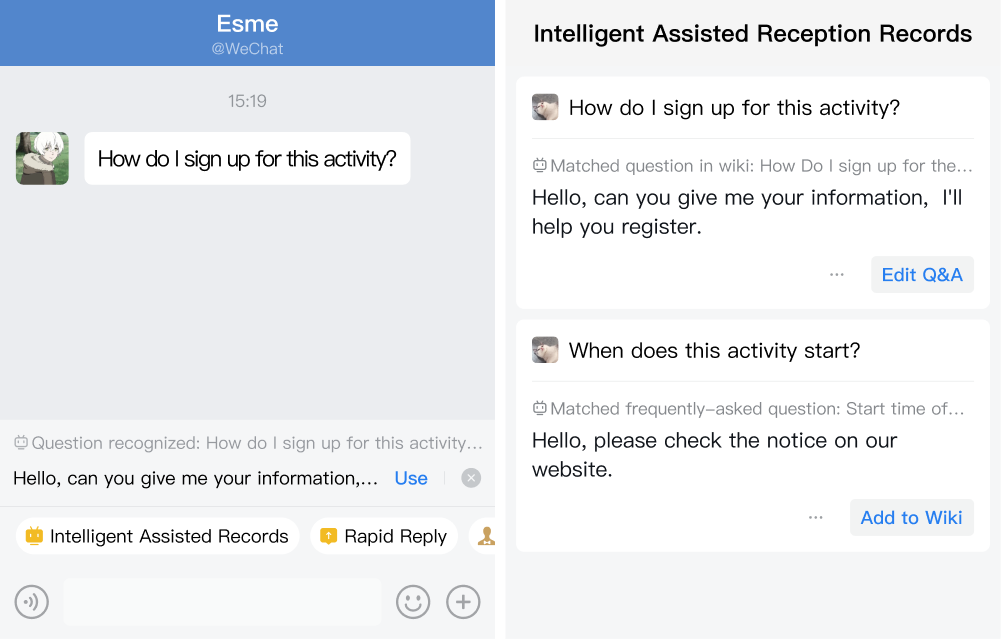
Task: Click the matched frequently-asked question line
Action: tap(748, 409)
